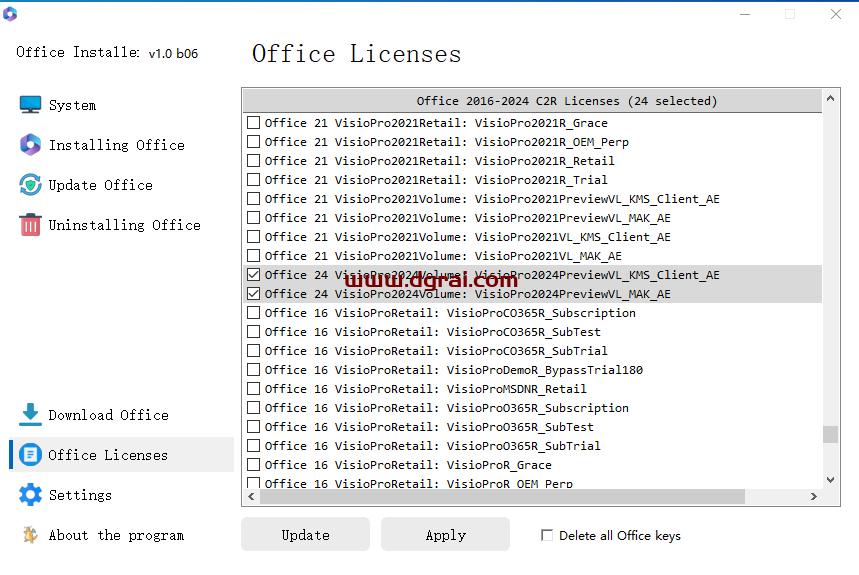Check VisioProCO365R_Subscription checkbox
Viewport: 859px width, 575px height.
pos(253,313)
